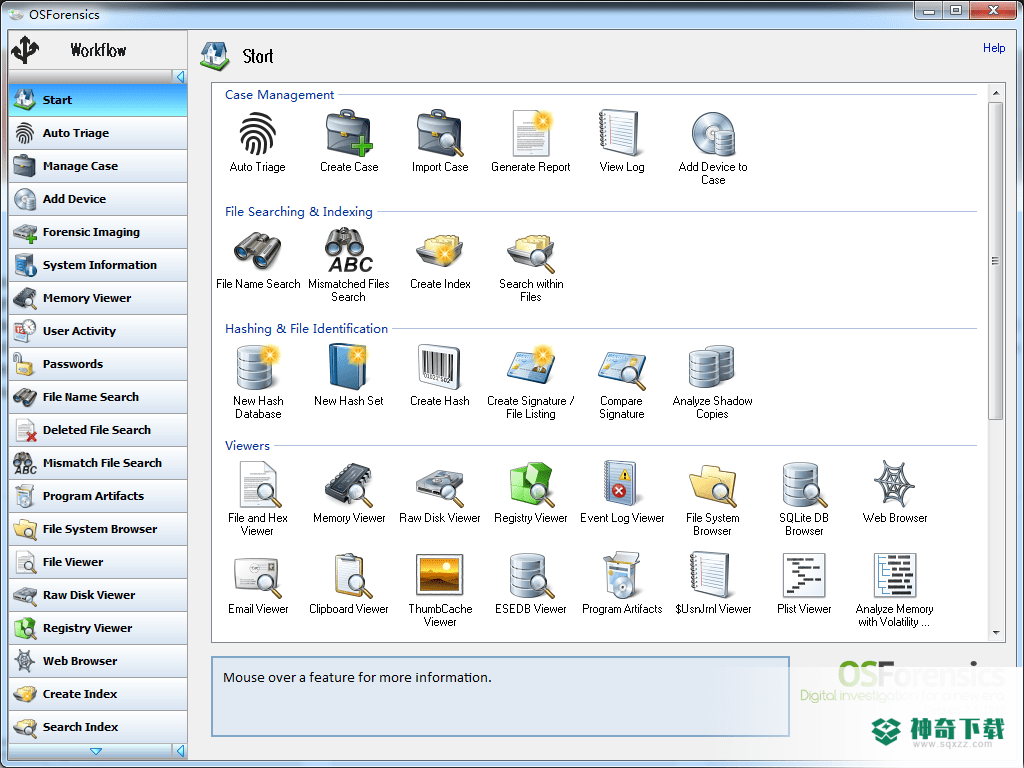Viewport: 1024px width, 768px height.
Task: Collapse sidebar using bottom left-pointing arrow
Action: [x=180, y=751]
